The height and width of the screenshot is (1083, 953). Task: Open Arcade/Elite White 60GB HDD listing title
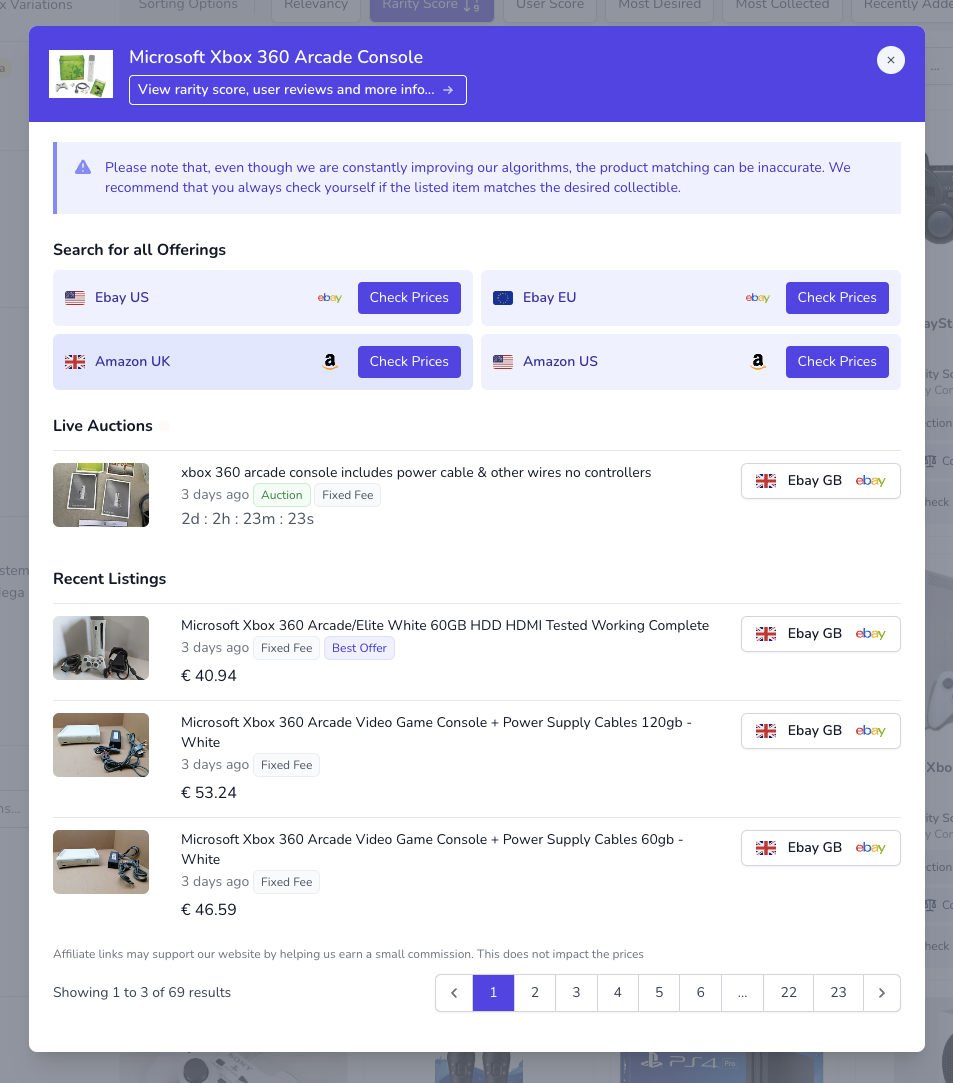445,625
